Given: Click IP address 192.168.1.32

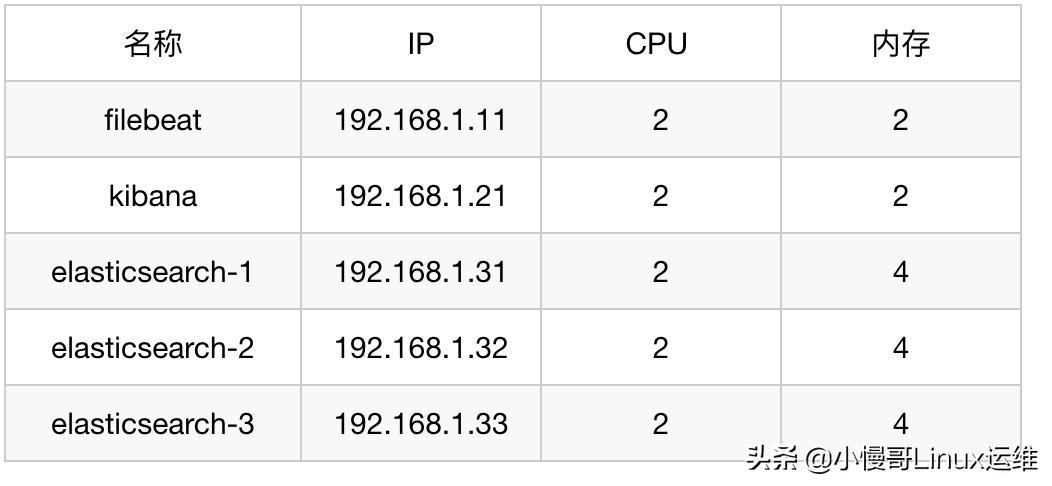Looking at the screenshot, I should pos(421,348).
